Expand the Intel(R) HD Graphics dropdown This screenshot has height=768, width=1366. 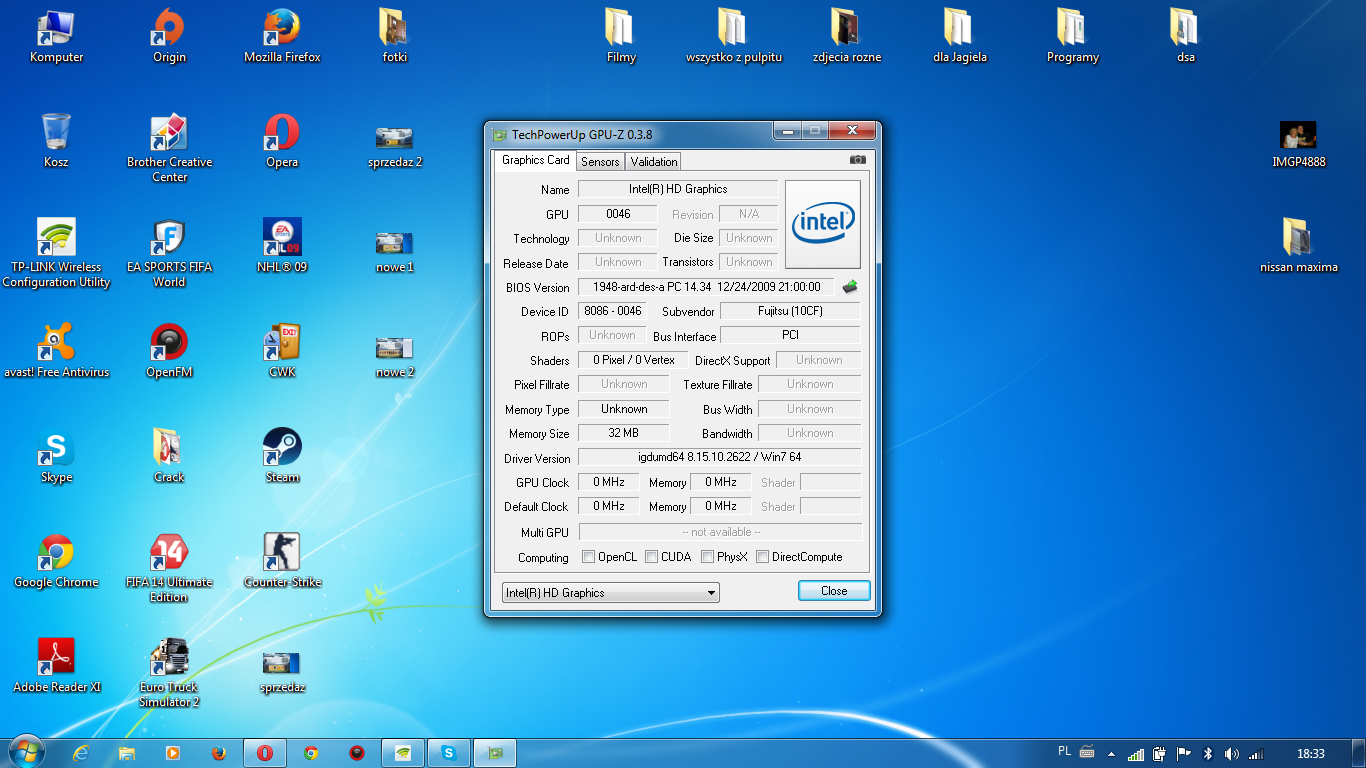610,593
